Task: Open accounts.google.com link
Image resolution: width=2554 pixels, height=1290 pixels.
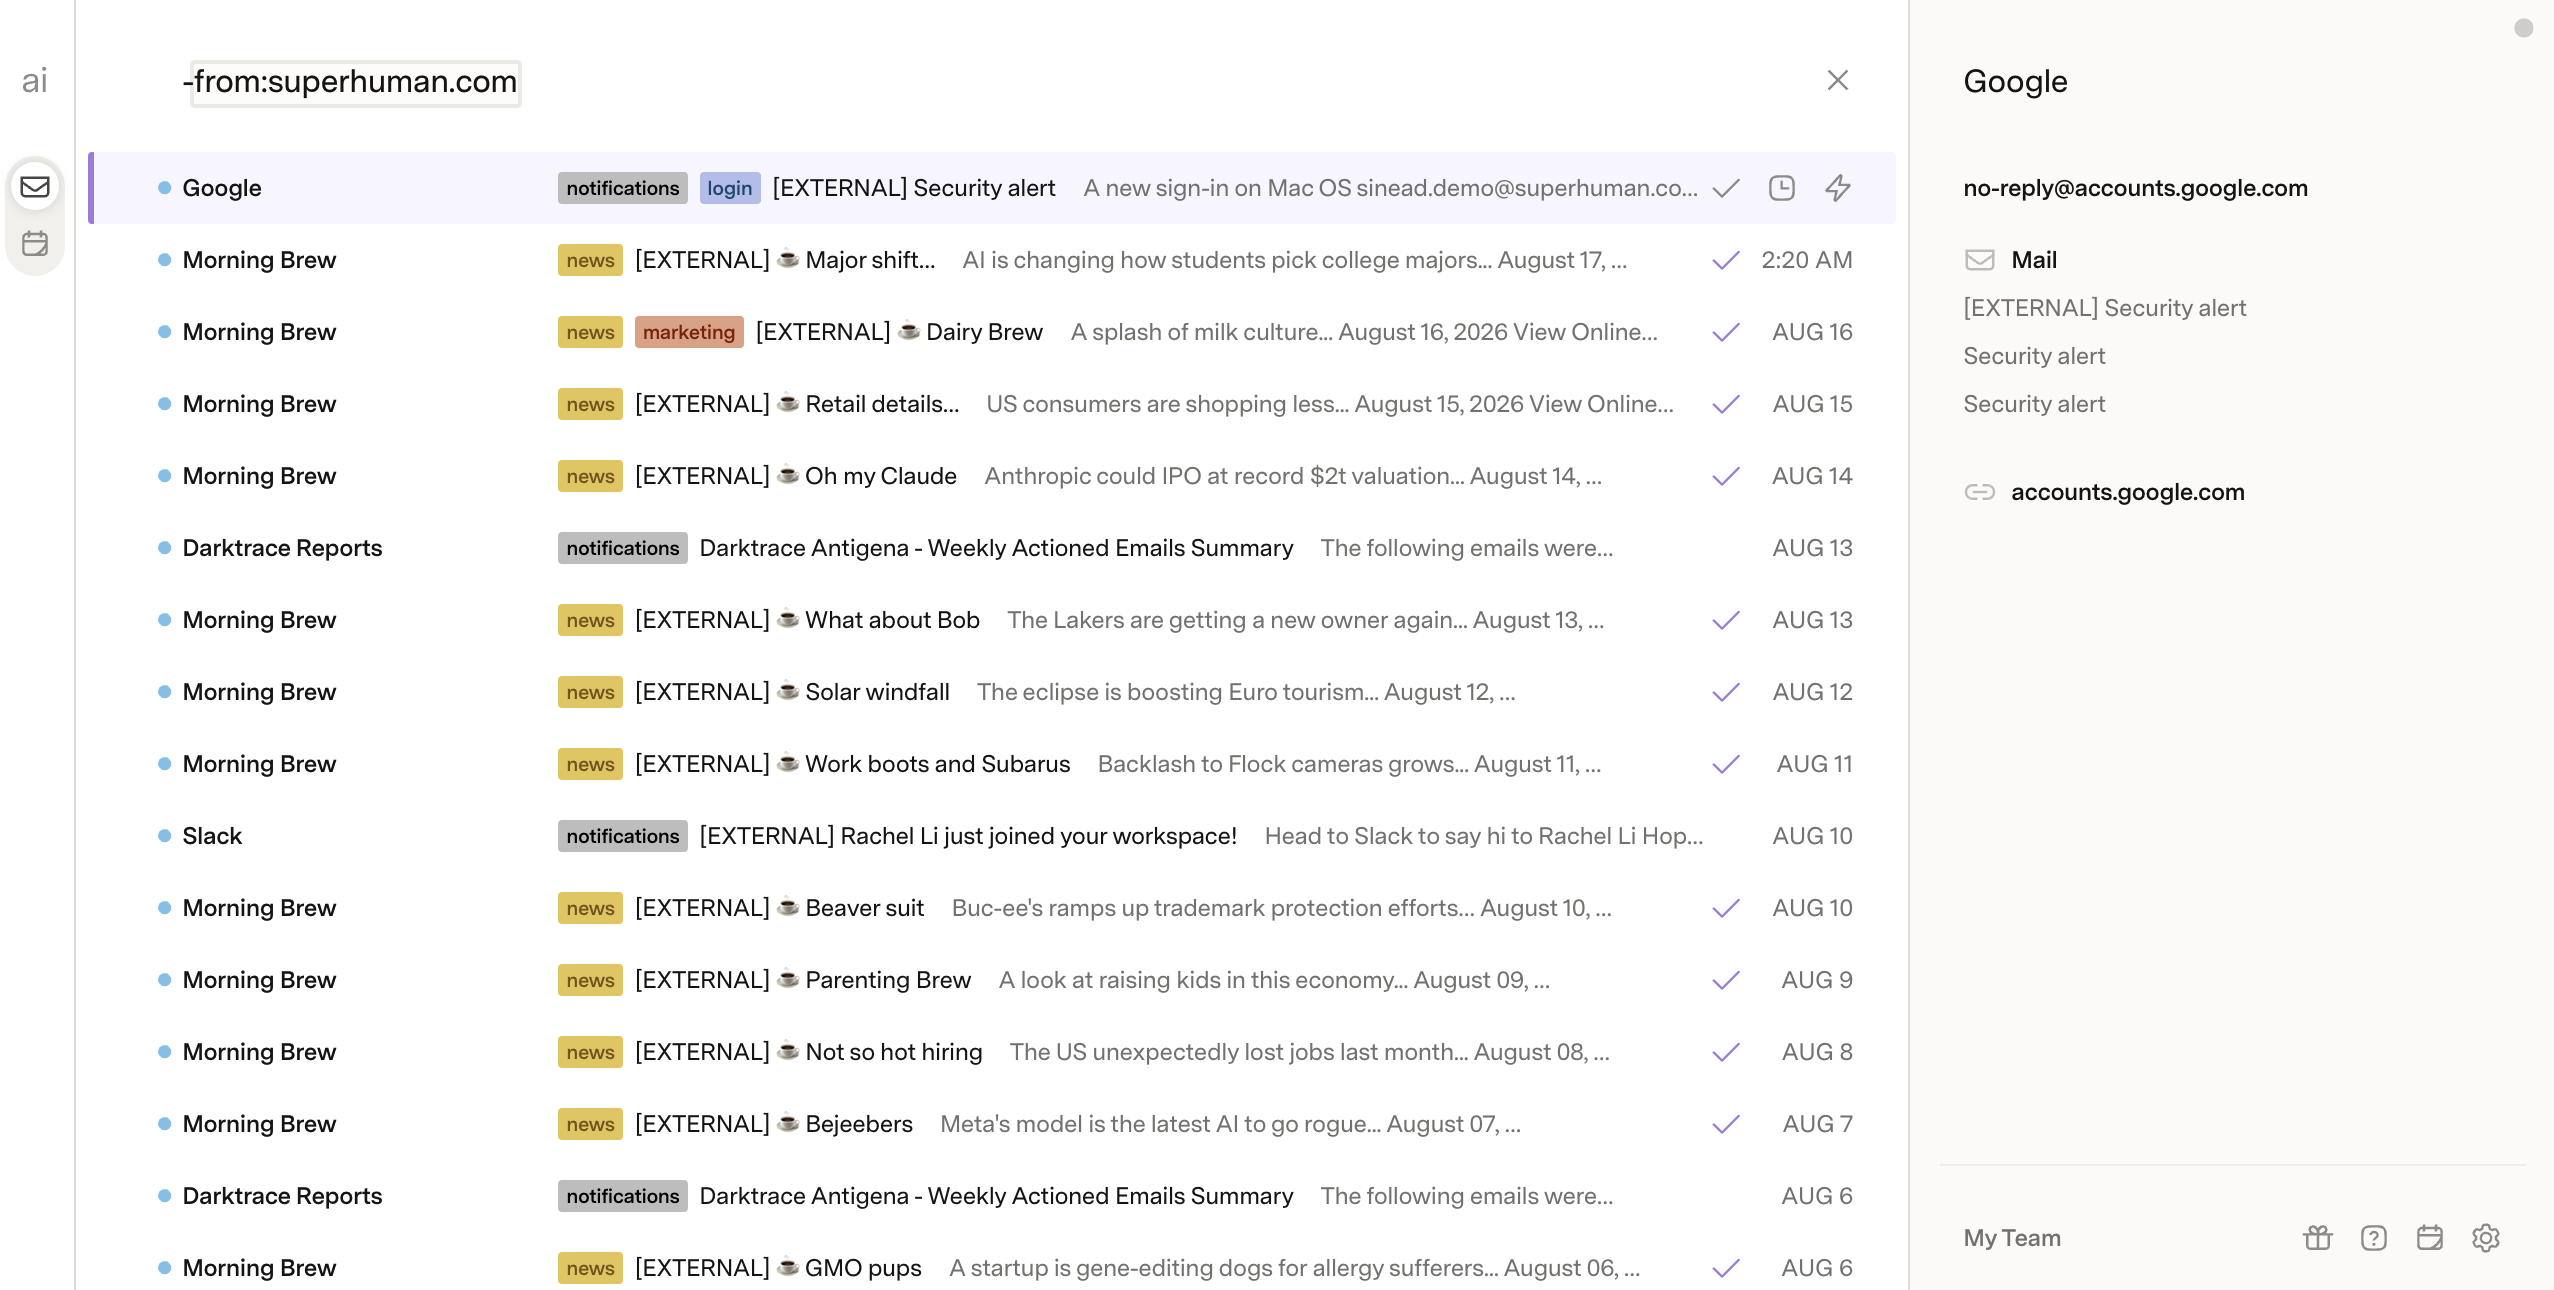Action: pos(2128,492)
